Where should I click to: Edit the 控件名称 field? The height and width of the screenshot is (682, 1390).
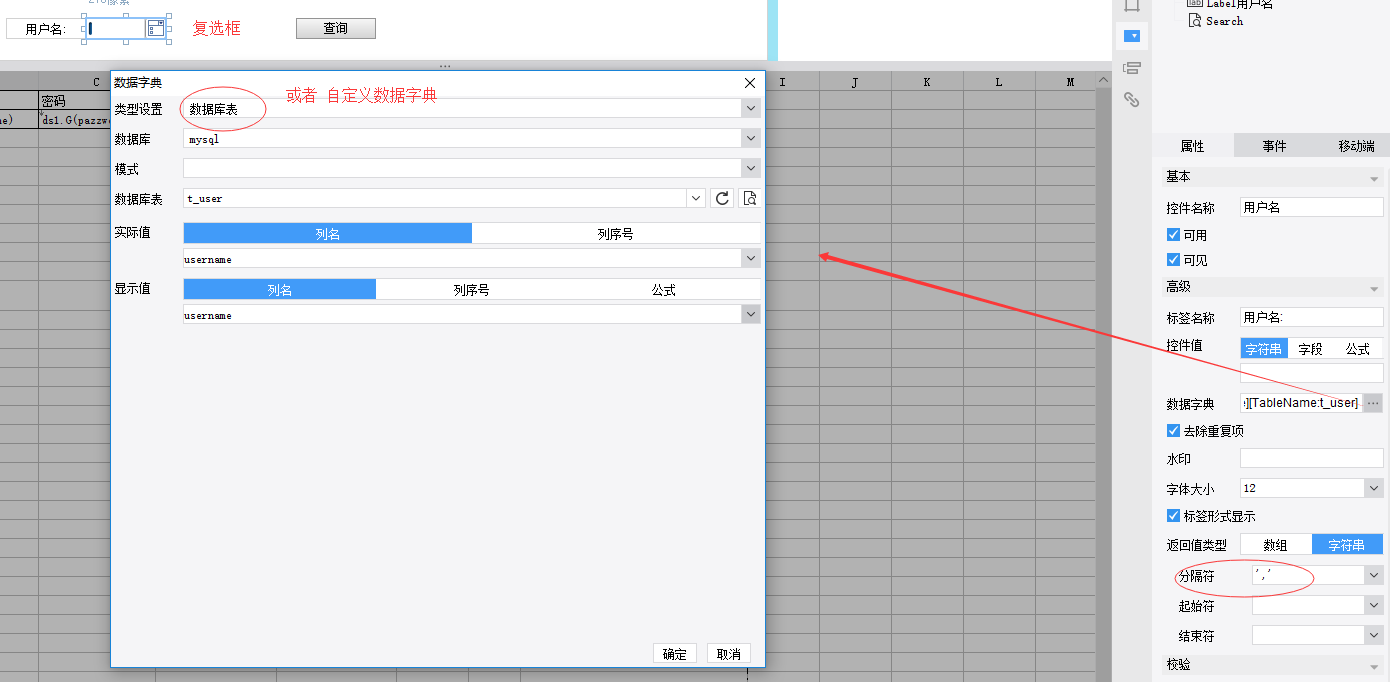coord(1312,207)
